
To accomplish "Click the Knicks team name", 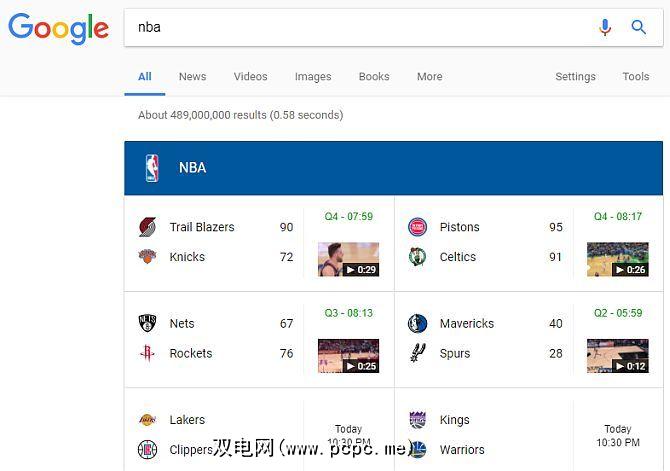I will click(187, 256).
